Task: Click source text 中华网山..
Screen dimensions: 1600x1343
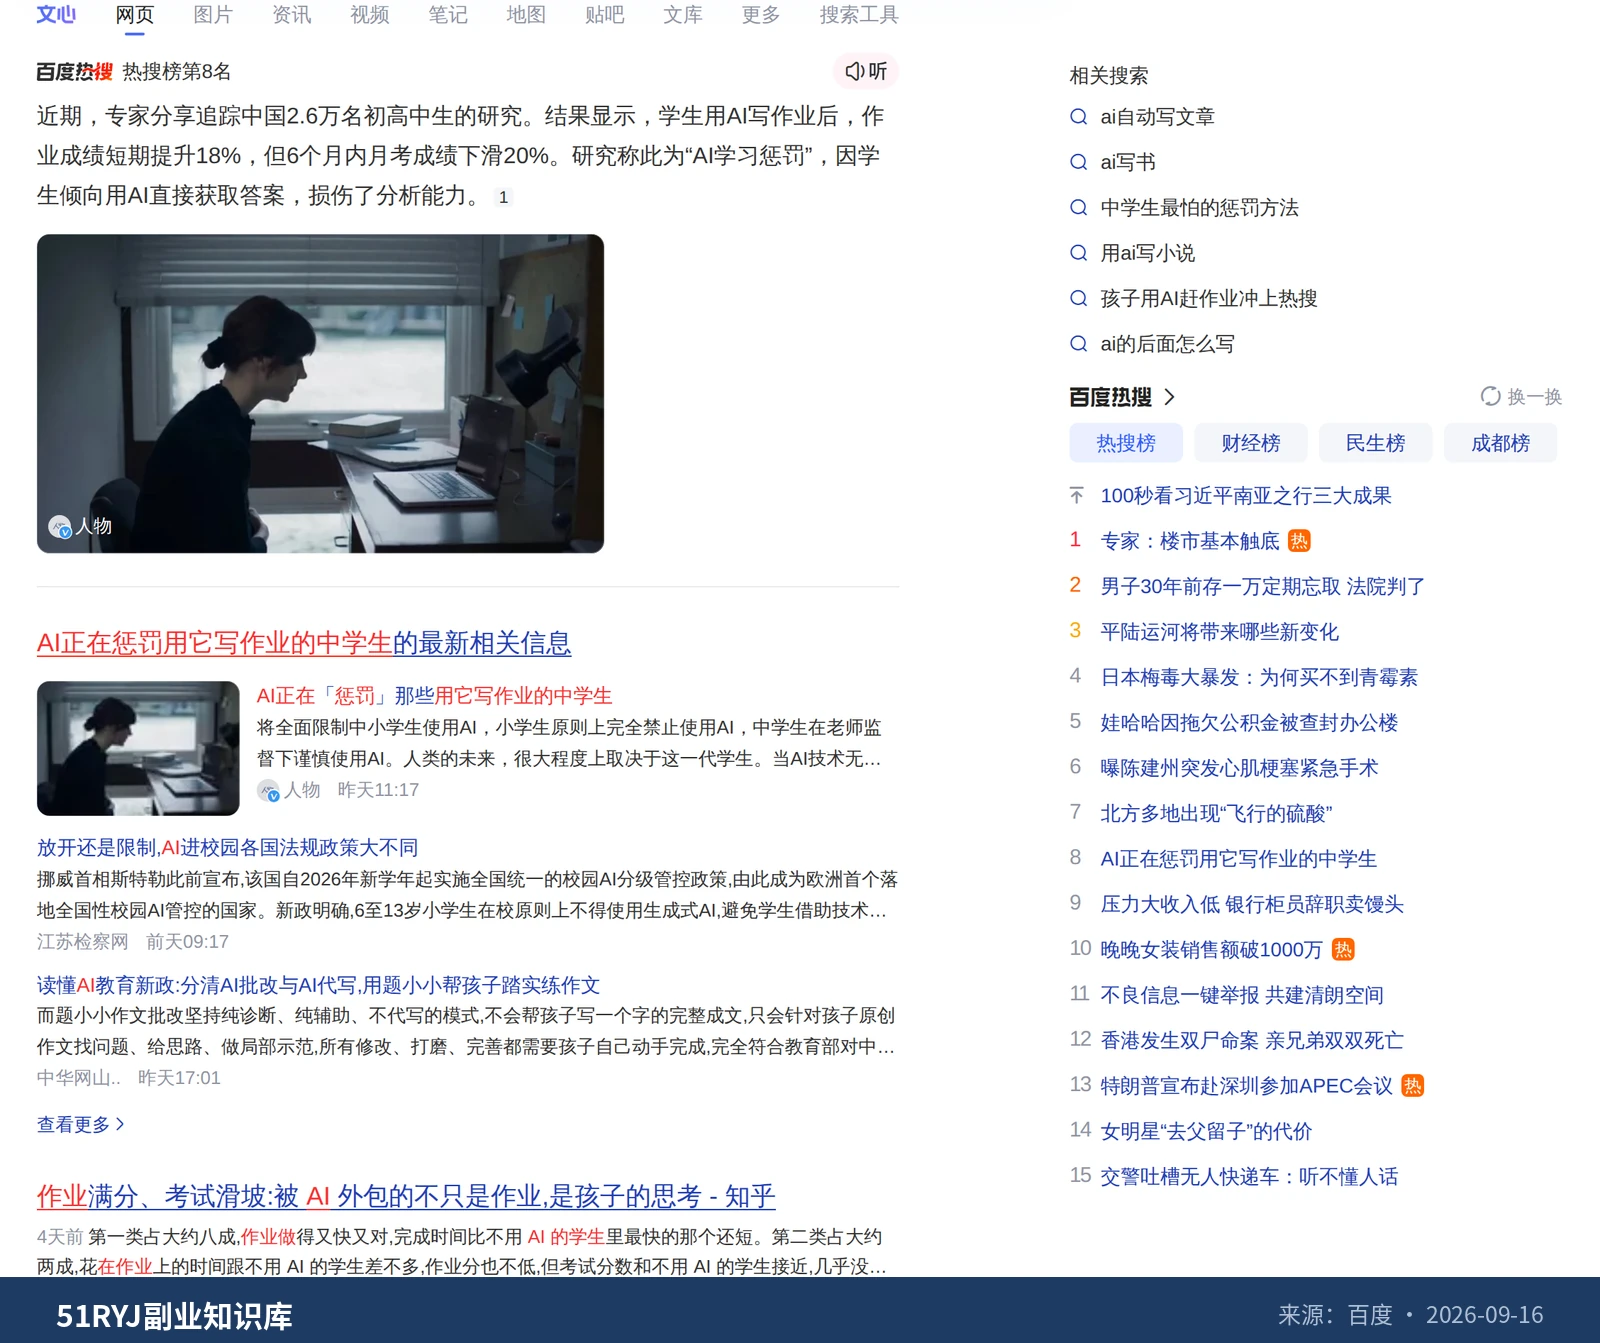Action: (78, 1078)
